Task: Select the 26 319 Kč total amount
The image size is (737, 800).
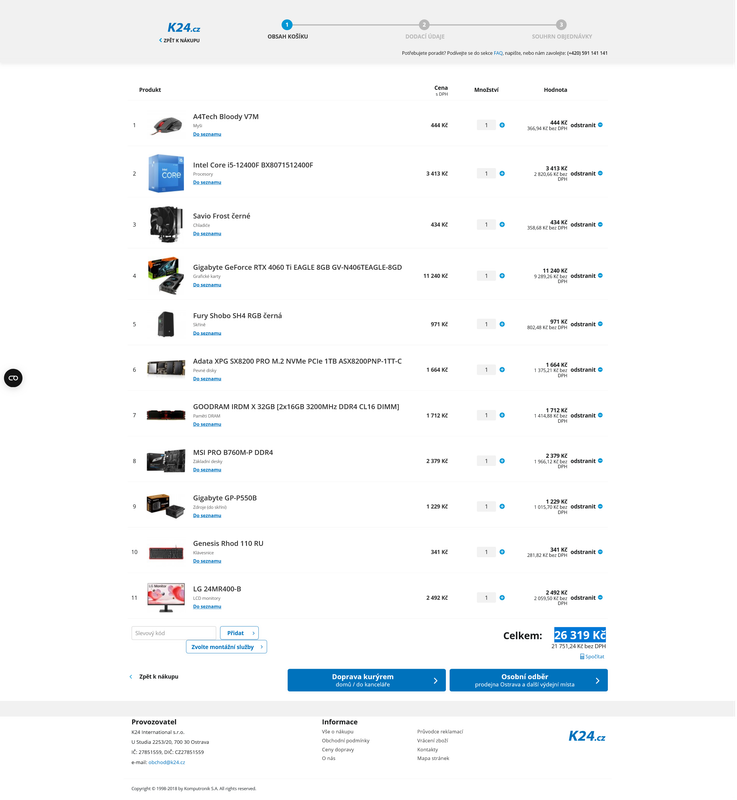Action: (x=581, y=636)
